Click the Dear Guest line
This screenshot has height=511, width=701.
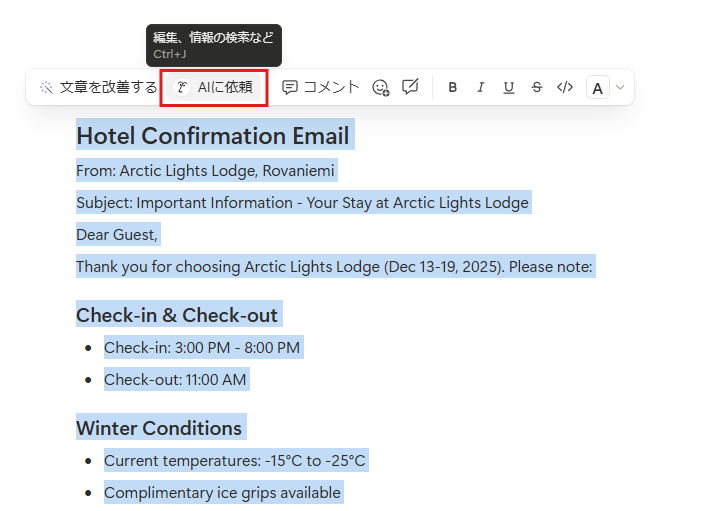117,235
